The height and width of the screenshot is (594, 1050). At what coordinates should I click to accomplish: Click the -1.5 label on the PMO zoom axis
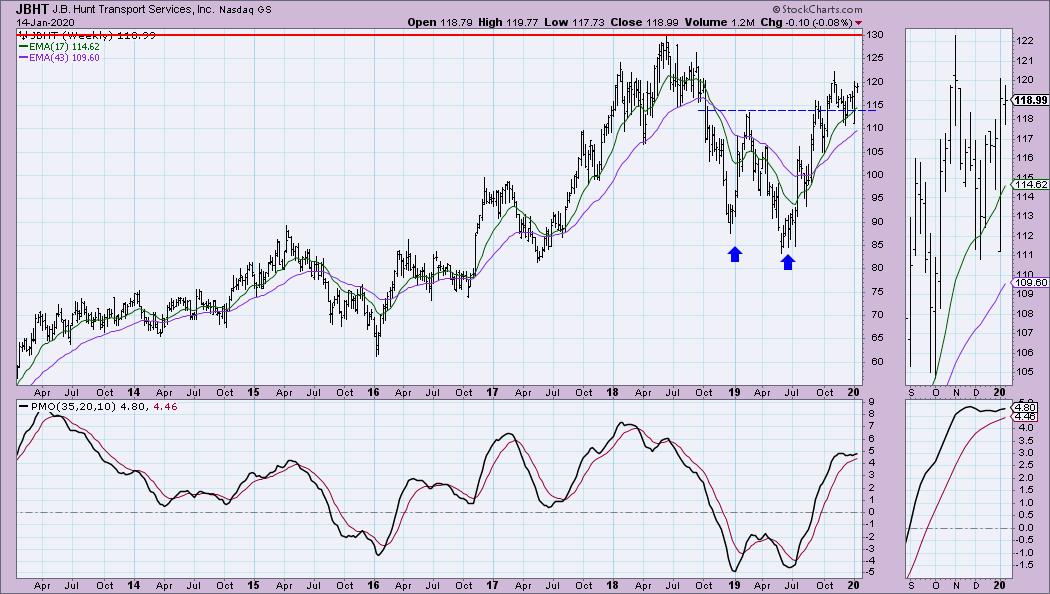(x=1026, y=565)
